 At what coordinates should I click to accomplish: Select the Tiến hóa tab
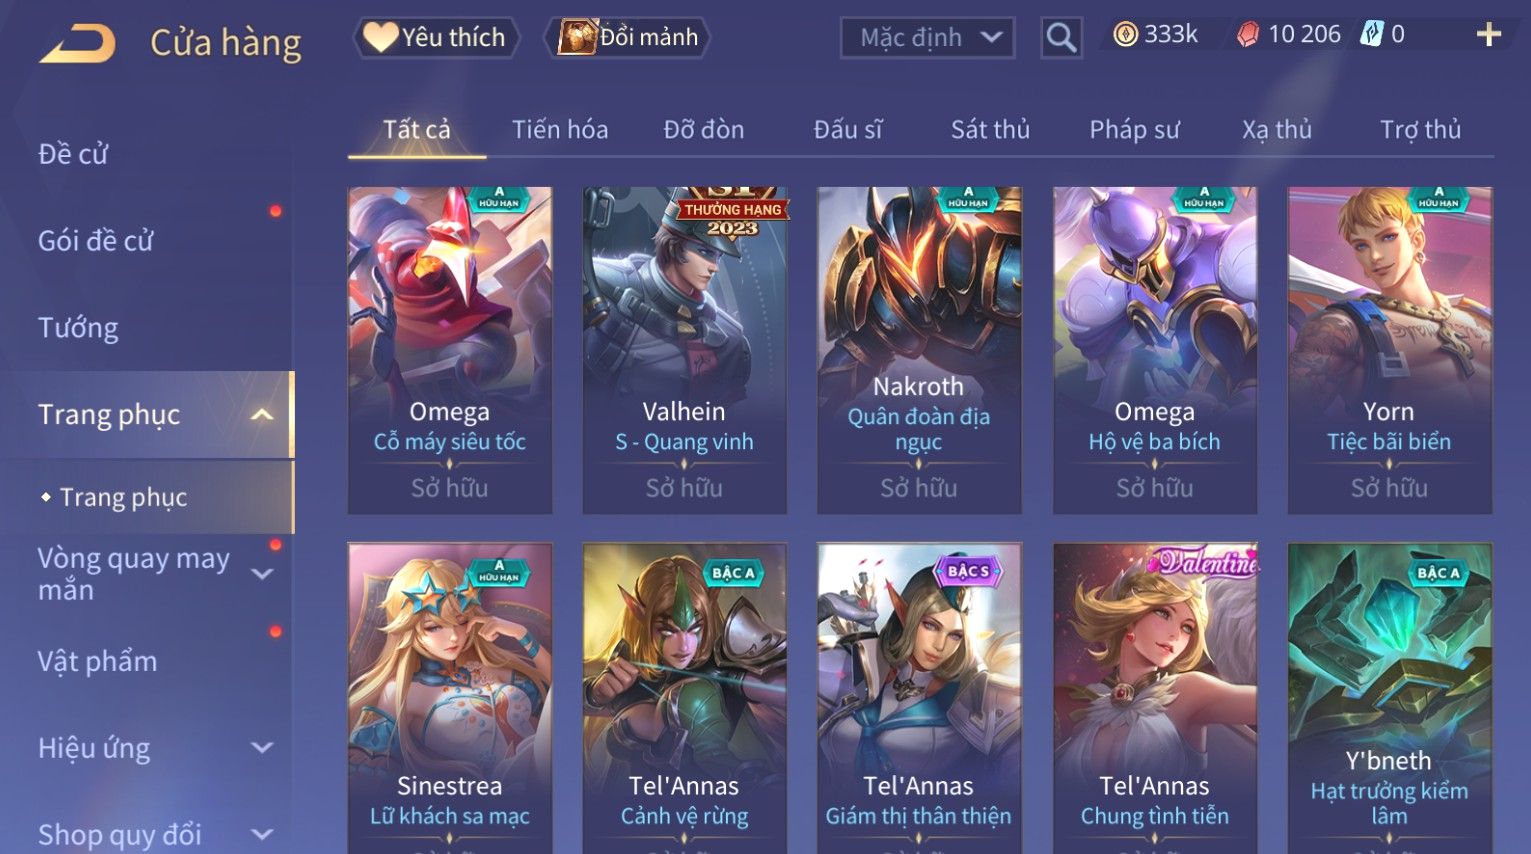[560, 129]
